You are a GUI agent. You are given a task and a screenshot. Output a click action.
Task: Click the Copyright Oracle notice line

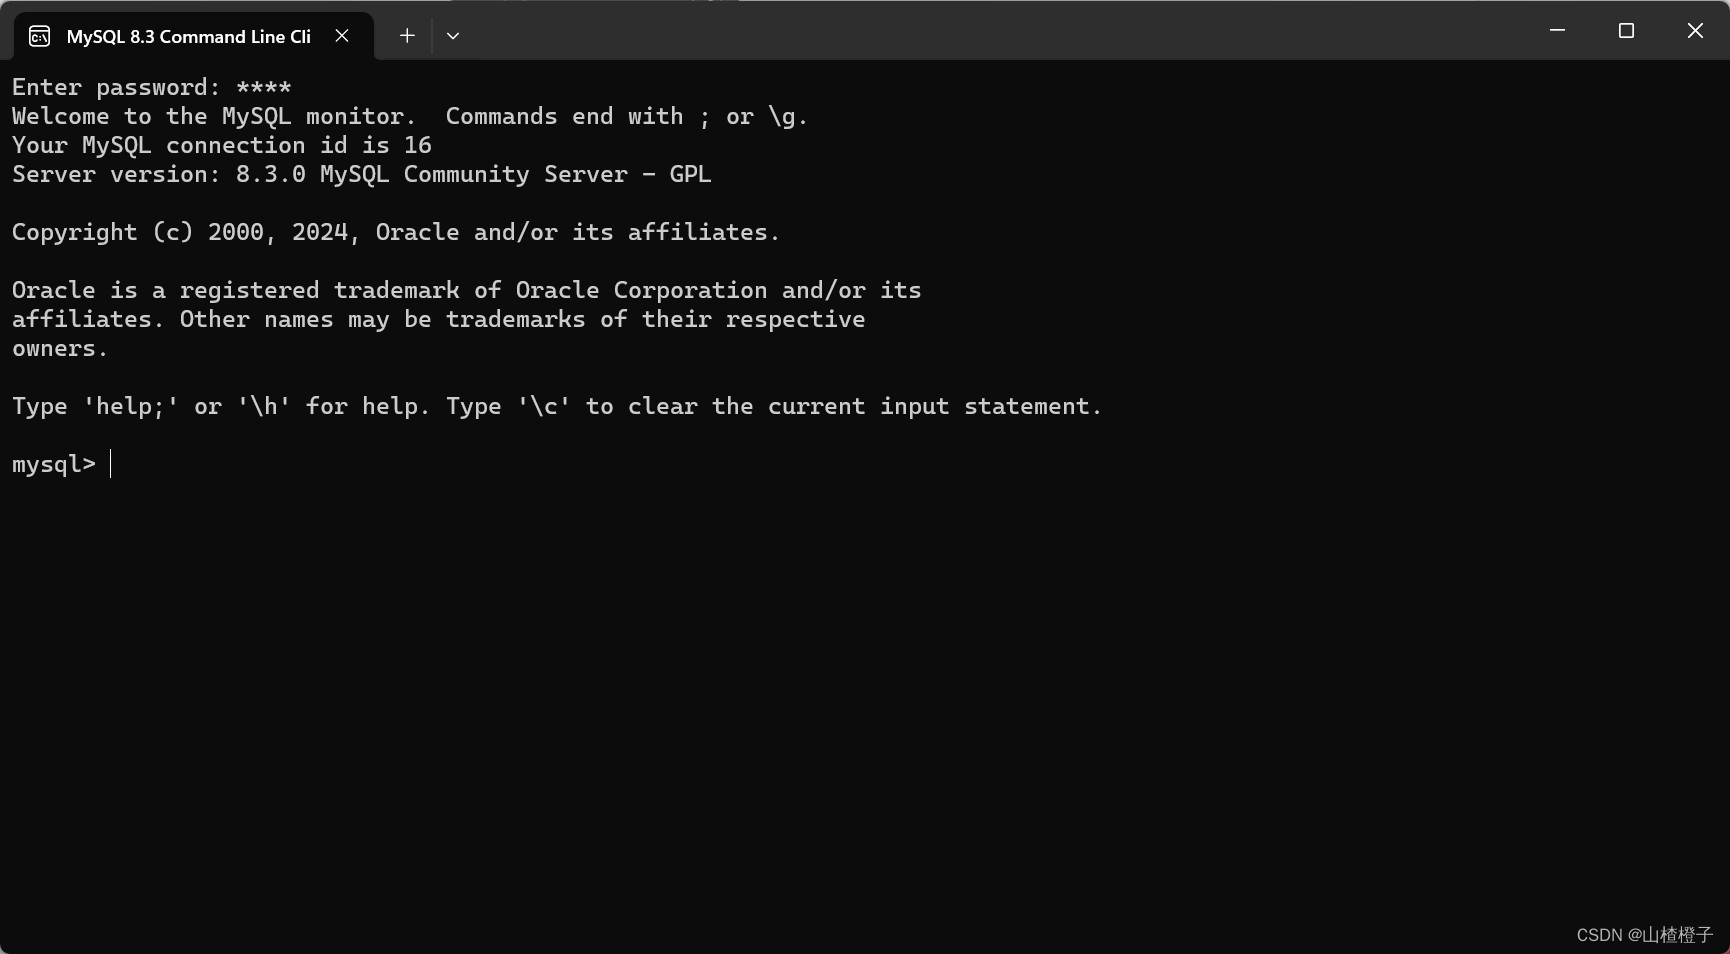tap(395, 231)
